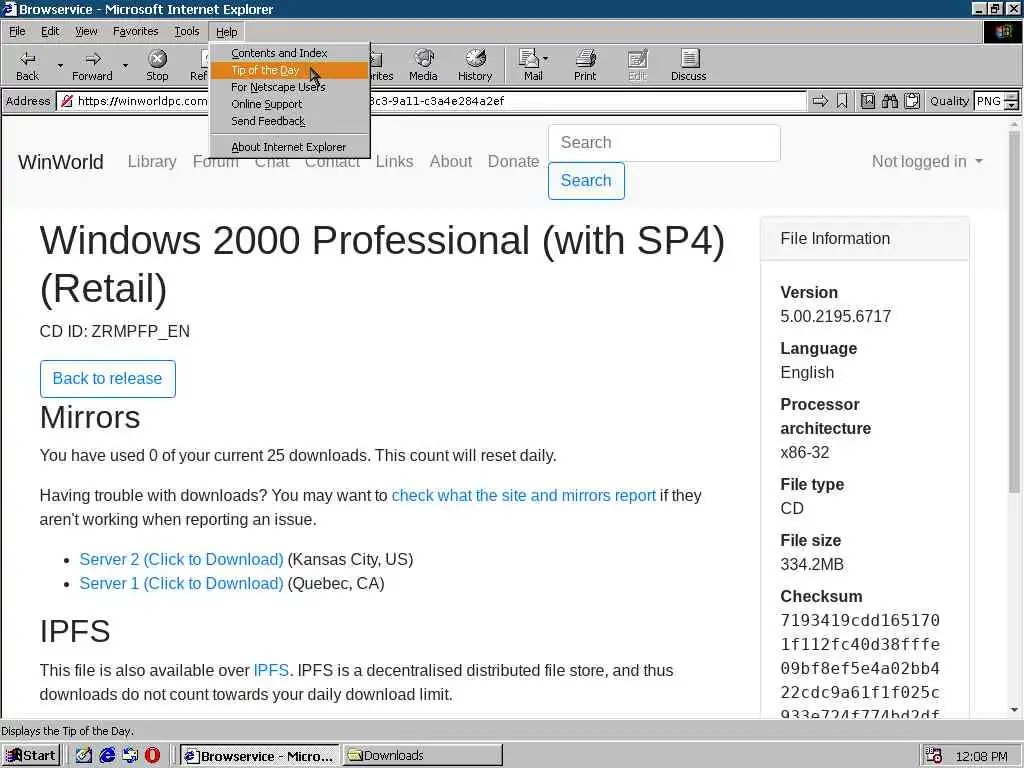The image size is (1024, 768).
Task: Click the Back to release button
Action: coord(107,379)
